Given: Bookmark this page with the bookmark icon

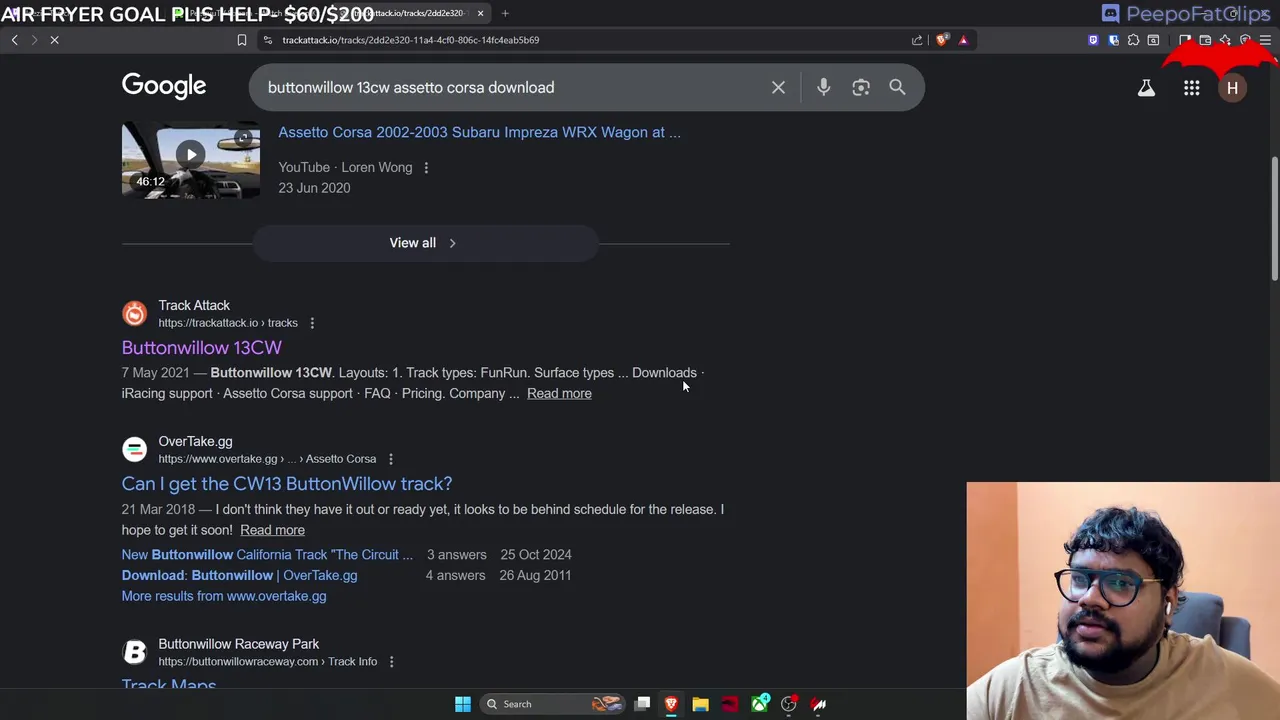Looking at the screenshot, I should (241, 40).
